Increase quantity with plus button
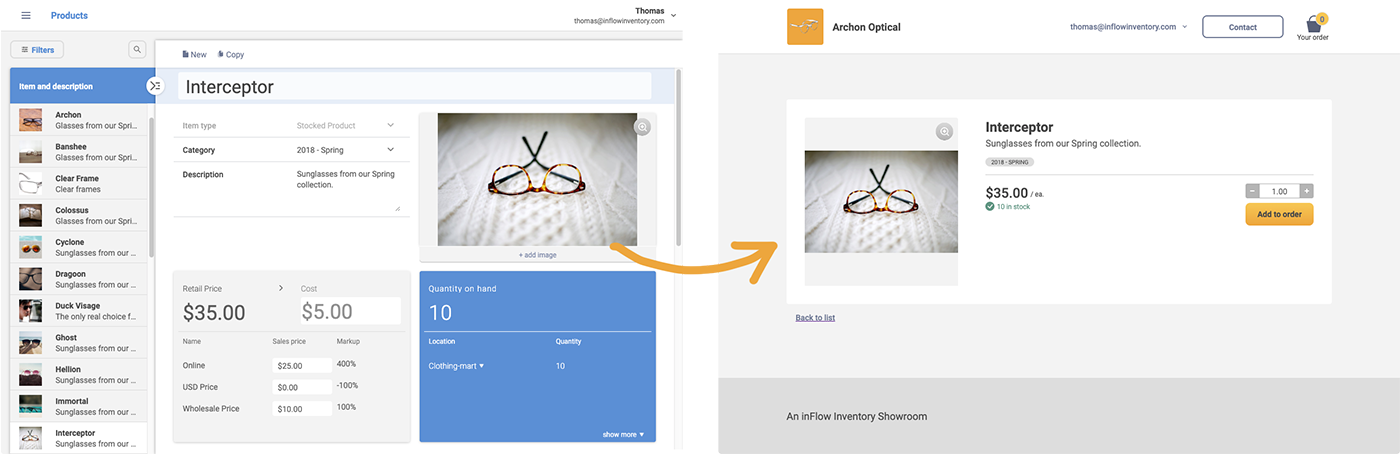 [1306, 191]
